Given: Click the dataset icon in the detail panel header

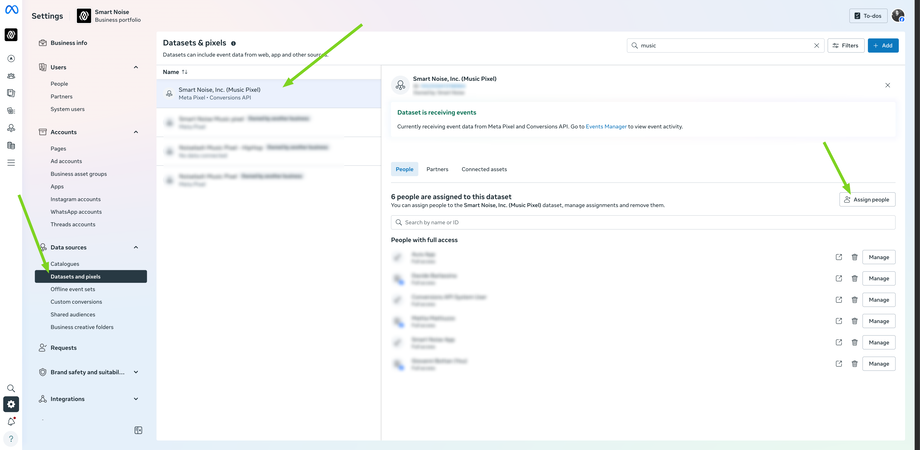Looking at the screenshot, I should coord(400,85).
